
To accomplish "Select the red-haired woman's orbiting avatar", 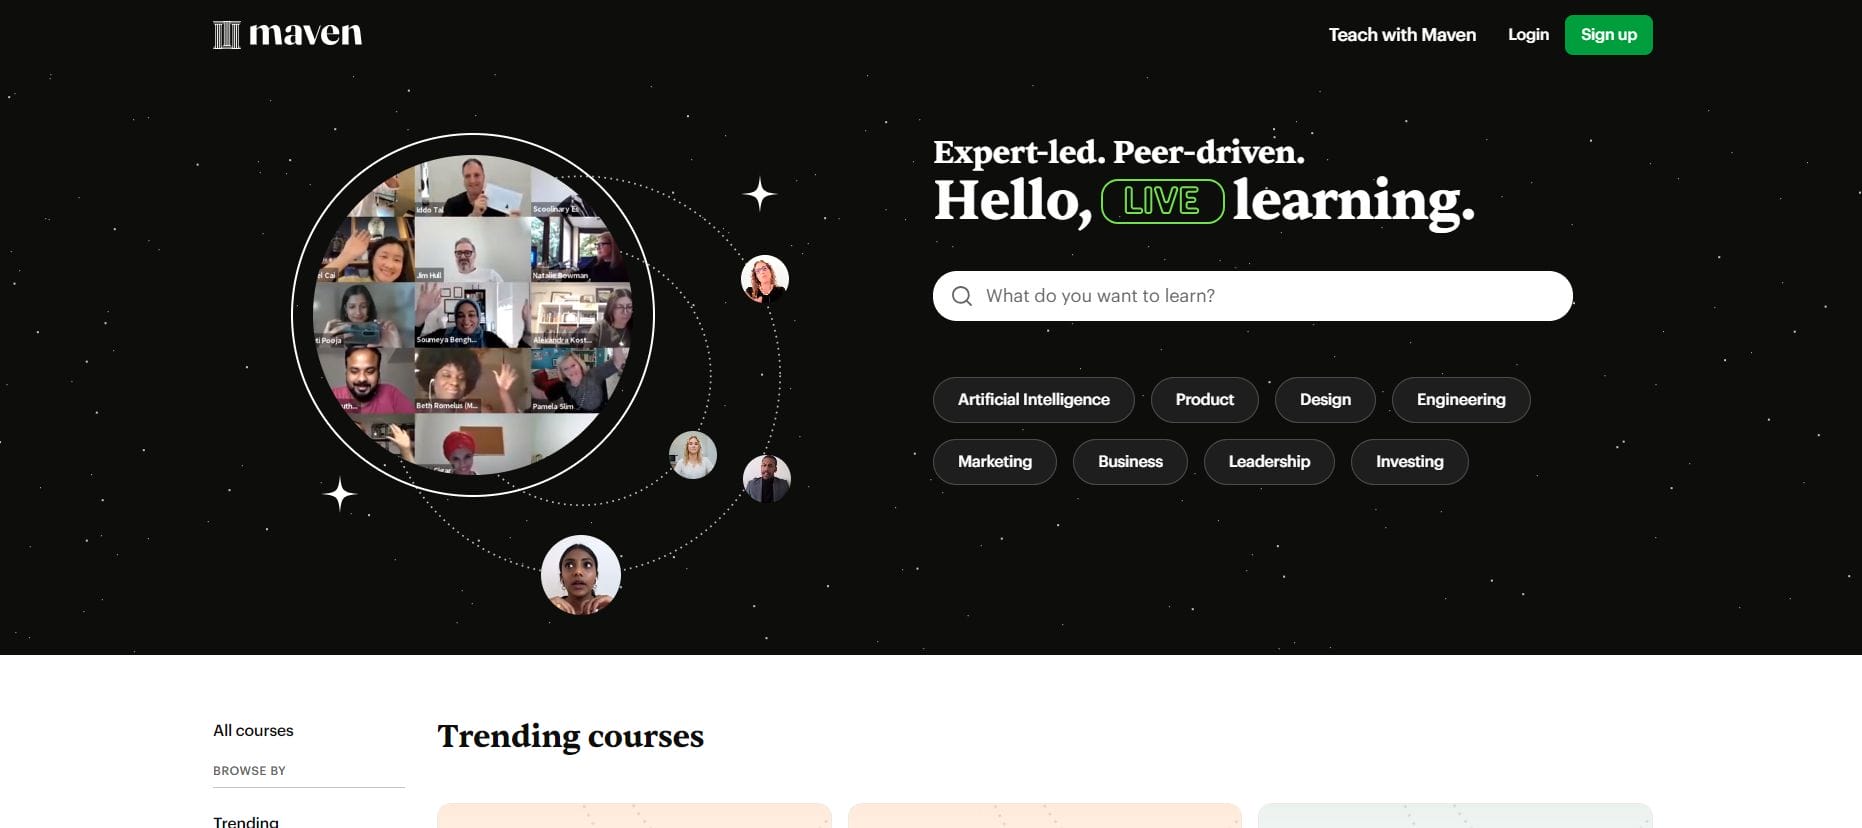I will pyautogui.click(x=765, y=279).
